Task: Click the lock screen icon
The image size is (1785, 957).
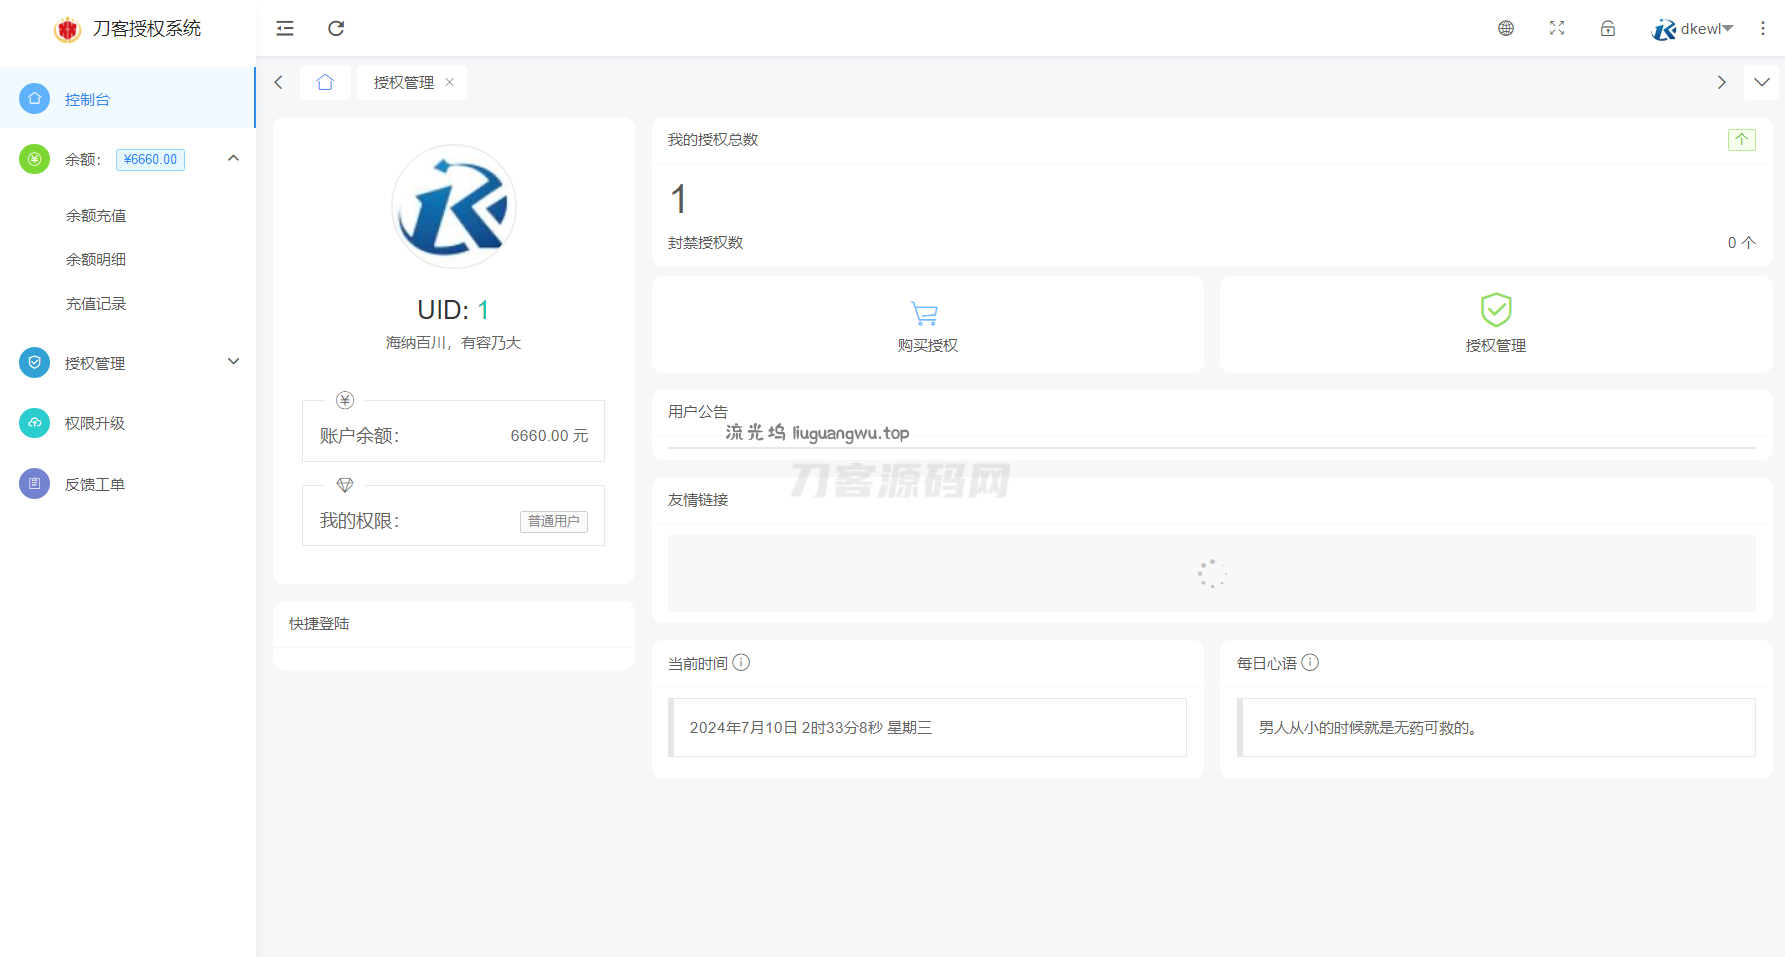Action: point(1608,28)
